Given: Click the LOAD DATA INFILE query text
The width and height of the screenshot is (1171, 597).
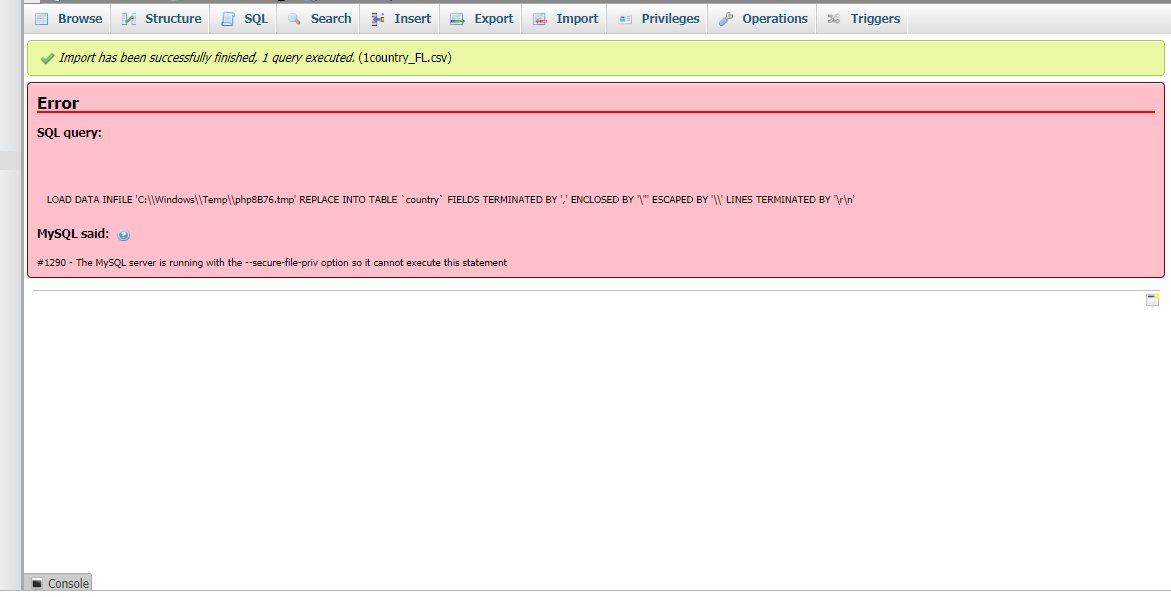Looking at the screenshot, I should tap(450, 199).
